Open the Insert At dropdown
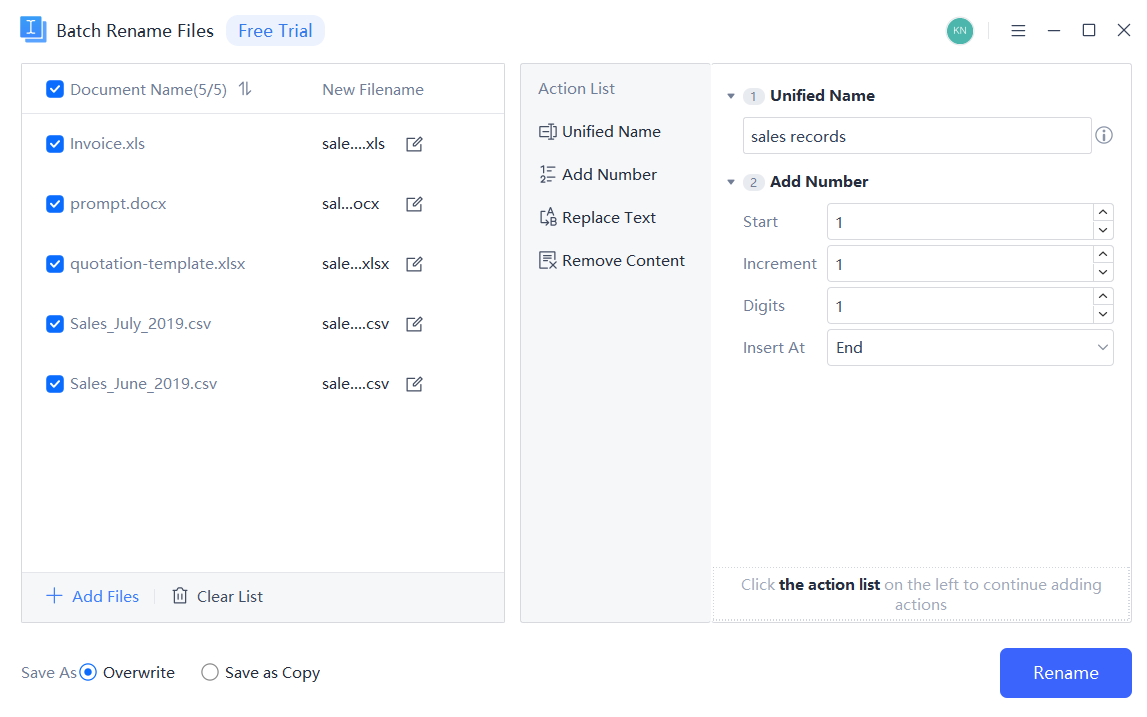This screenshot has width=1147, height=717. coord(970,348)
